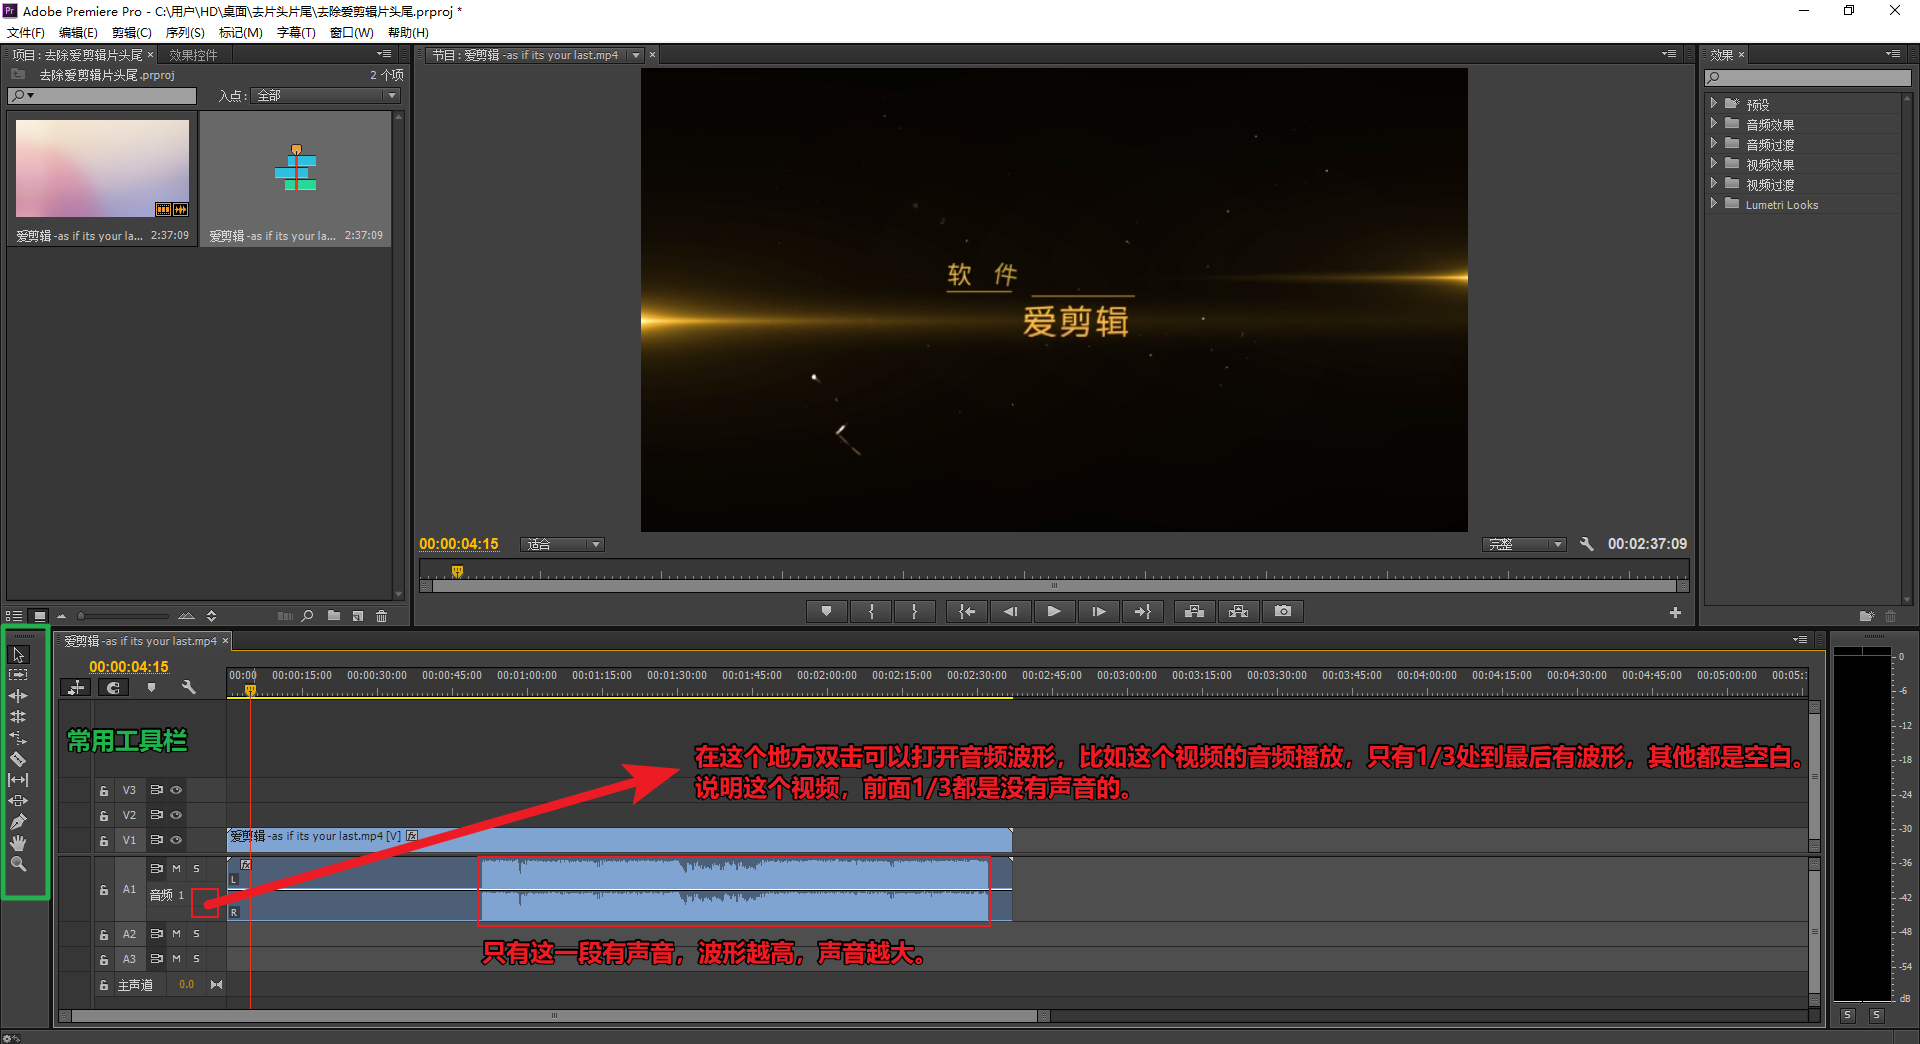Image resolution: width=1920 pixels, height=1044 pixels.
Task: Jump to the In point
Action: click(x=967, y=611)
